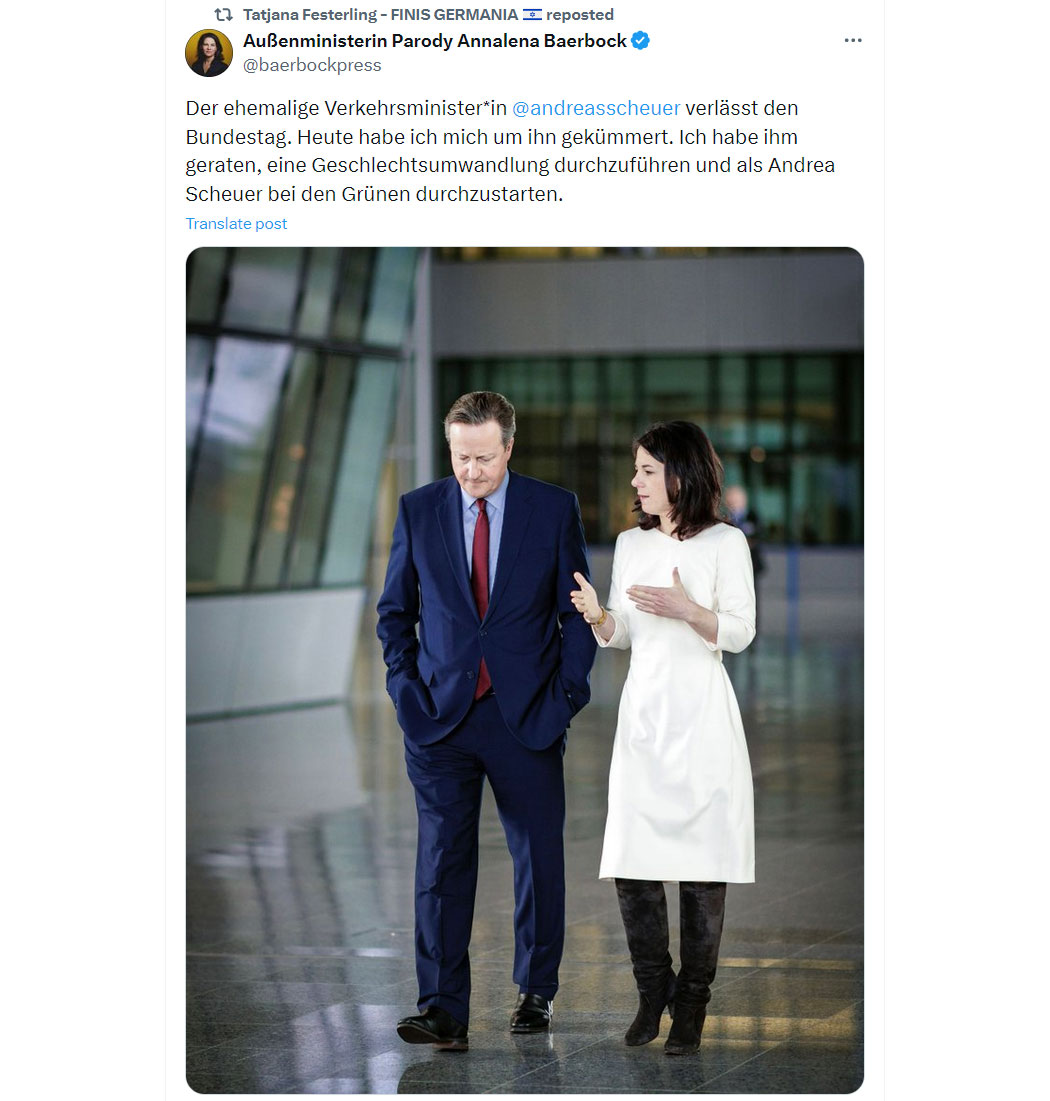Screen dimensions: 1050x1101
Task: Click the repost arrows icon above the post
Action: pyautogui.click(x=223, y=15)
